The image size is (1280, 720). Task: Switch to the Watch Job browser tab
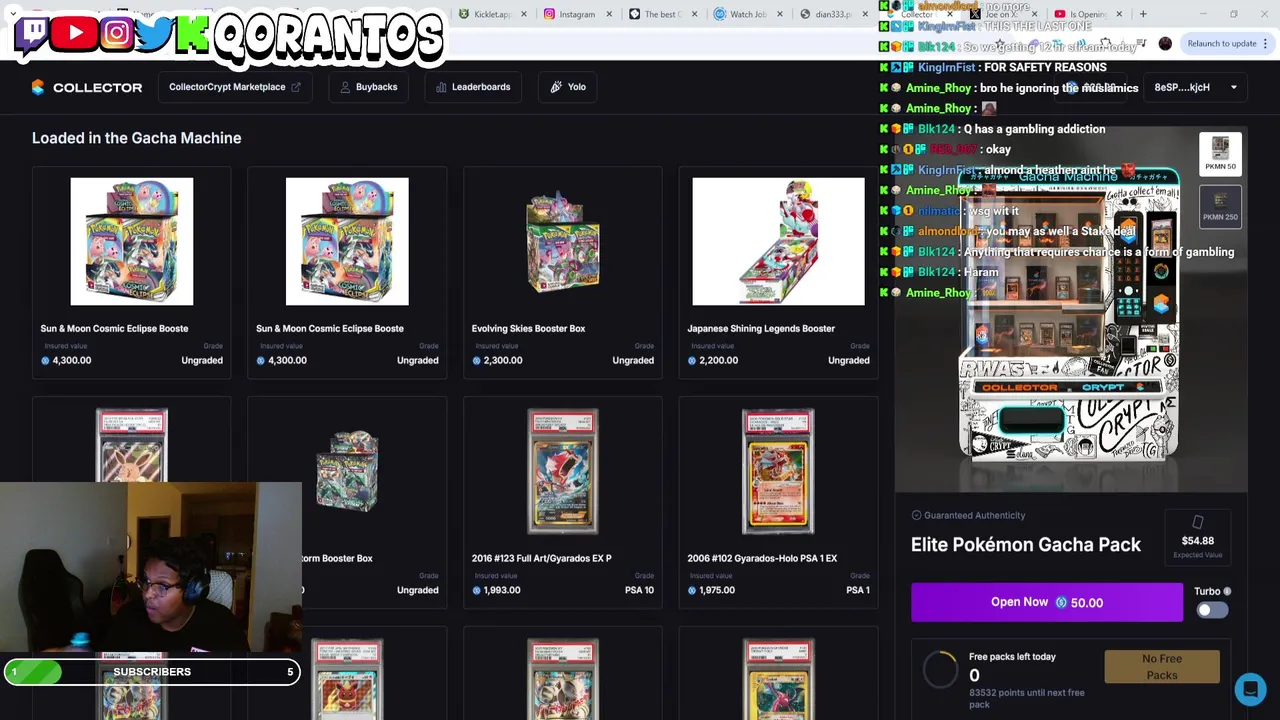click(748, 14)
